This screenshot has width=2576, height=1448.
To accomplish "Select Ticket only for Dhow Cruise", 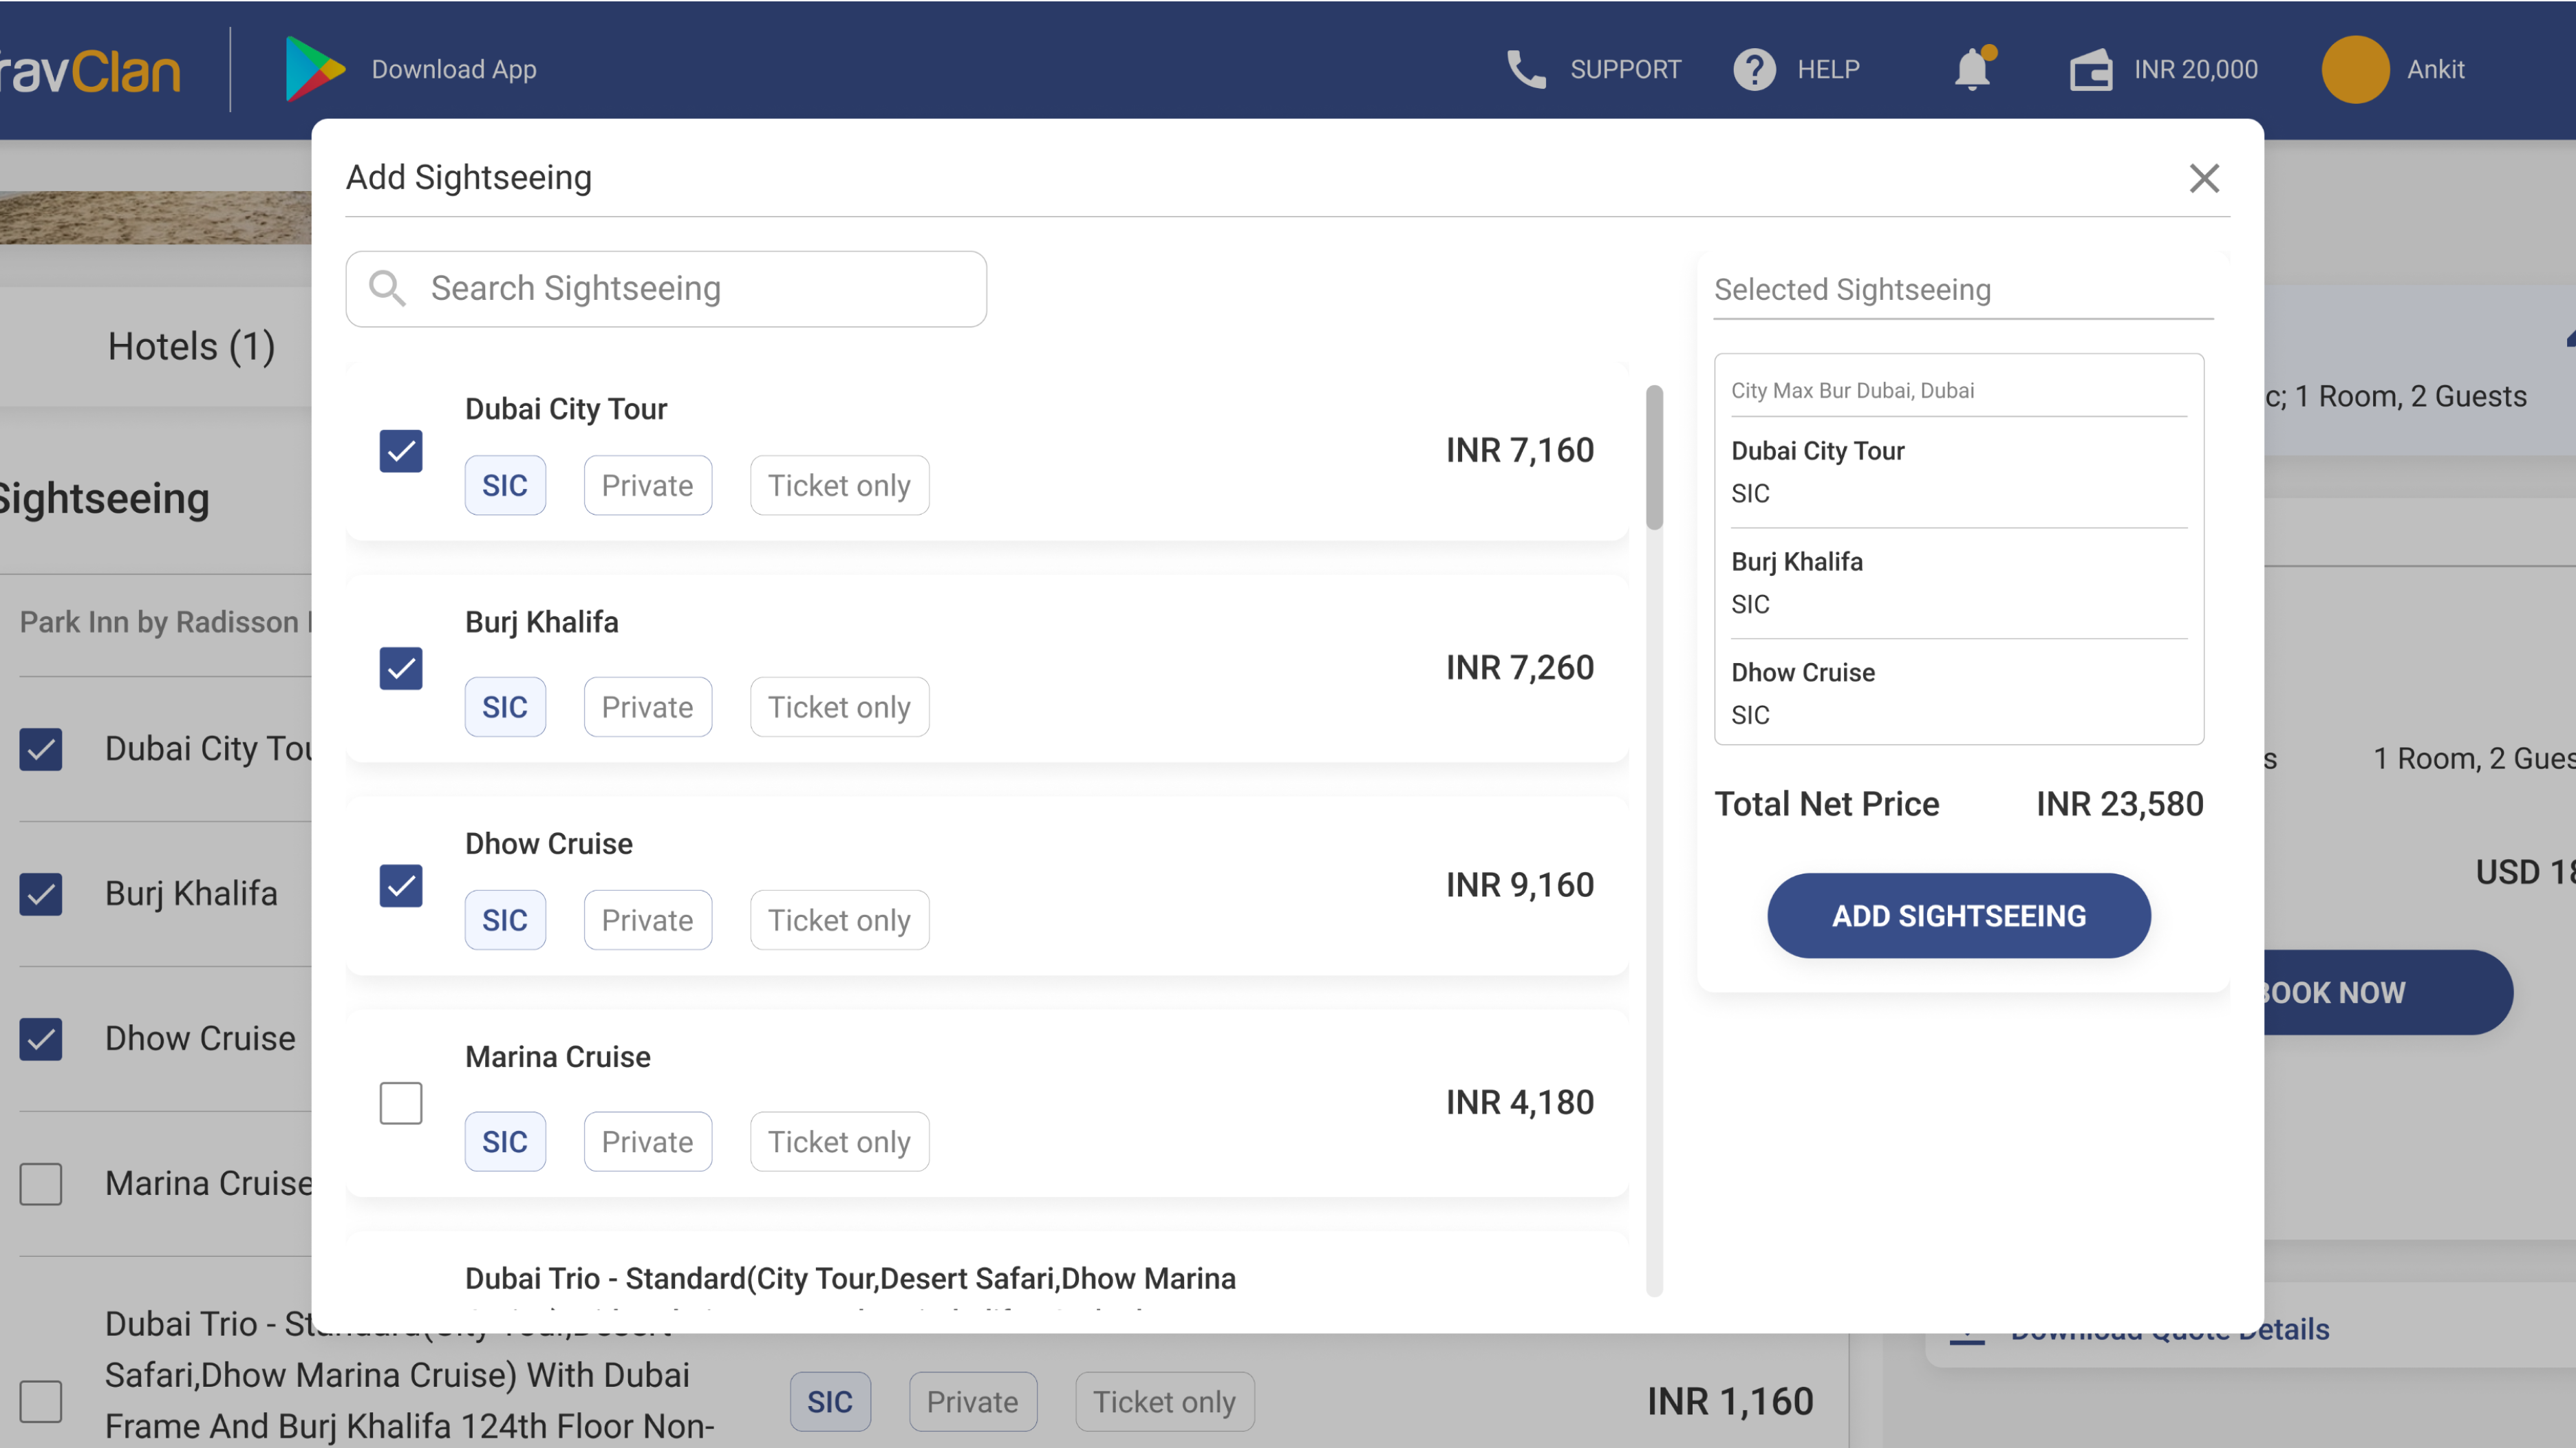I will point(839,920).
